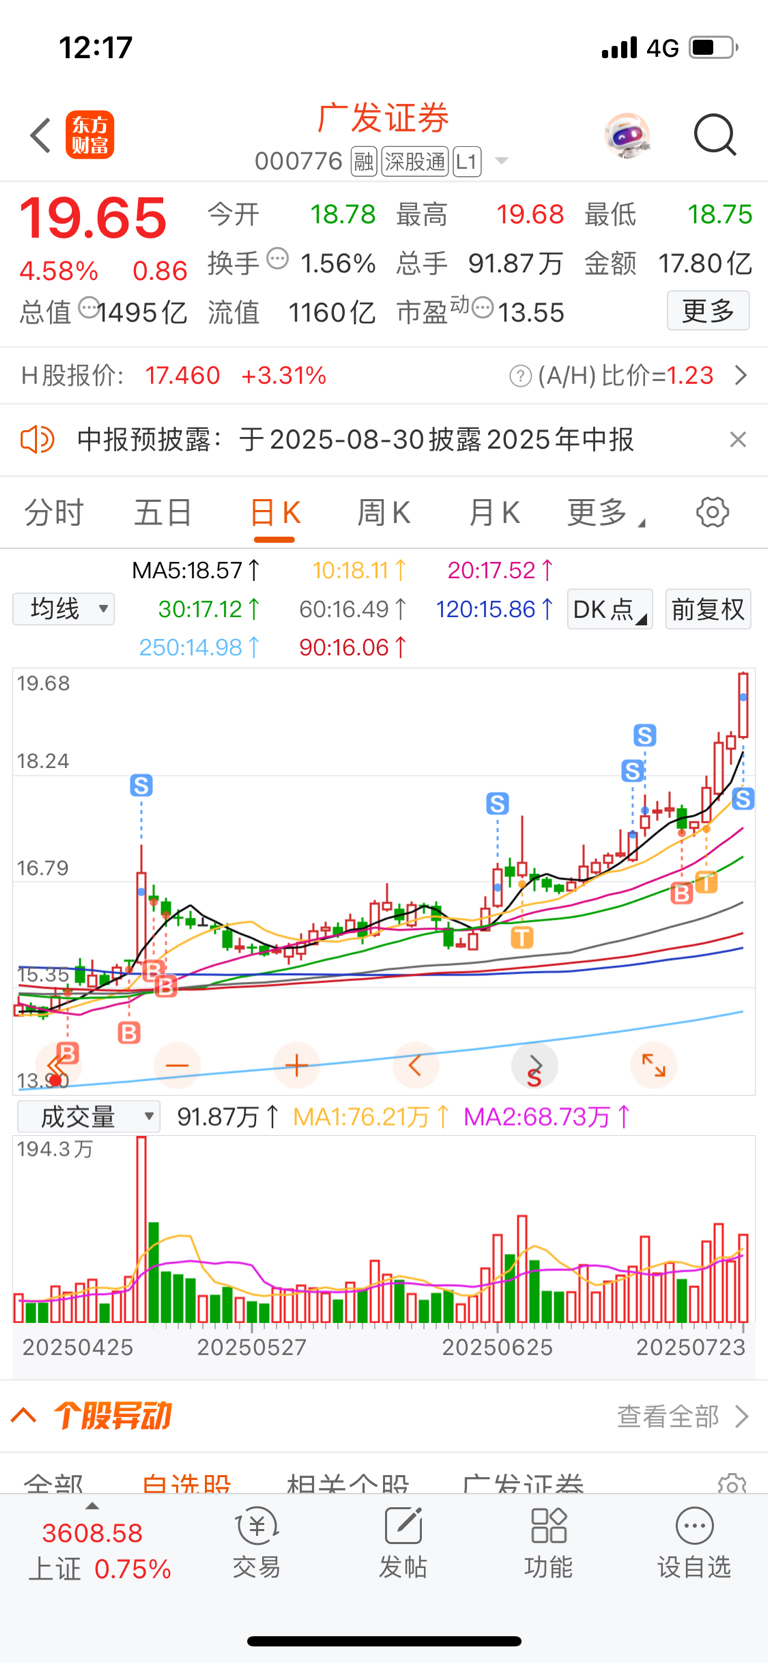The width and height of the screenshot is (768, 1663).
Task: Tap the tallest volume bar
Action: click(141, 1230)
